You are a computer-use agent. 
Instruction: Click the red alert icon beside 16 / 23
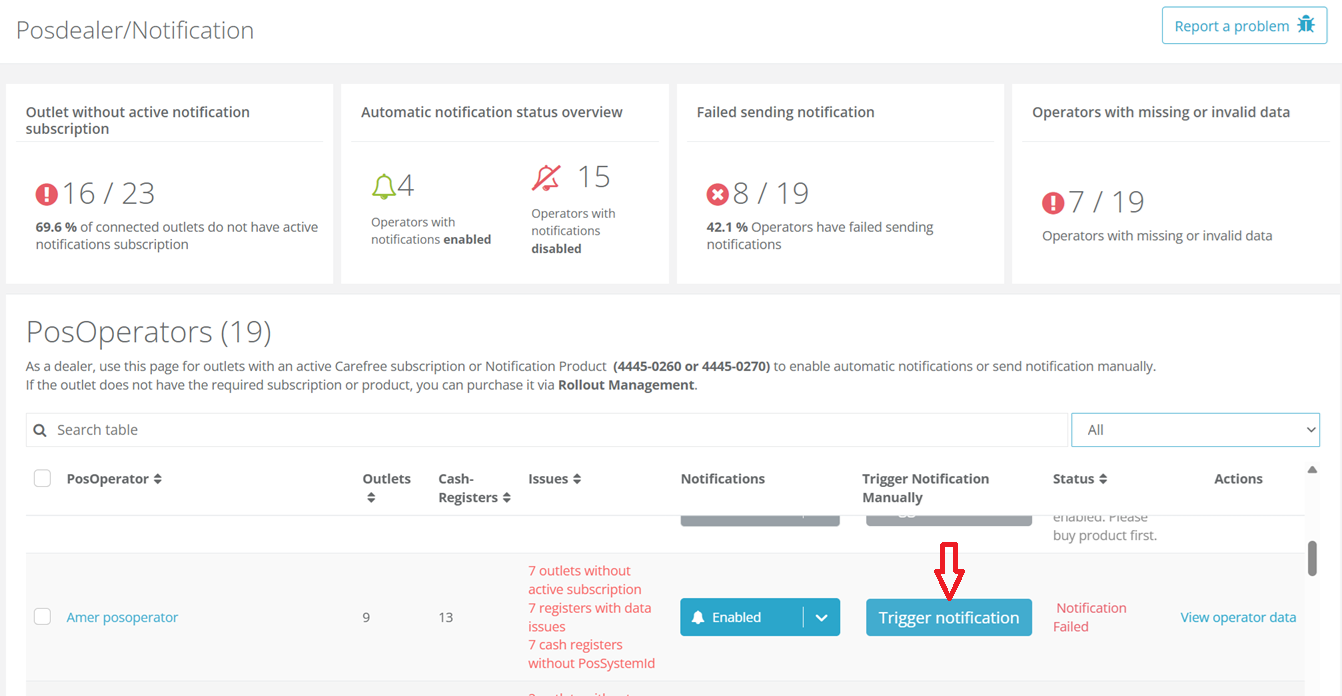[47, 194]
